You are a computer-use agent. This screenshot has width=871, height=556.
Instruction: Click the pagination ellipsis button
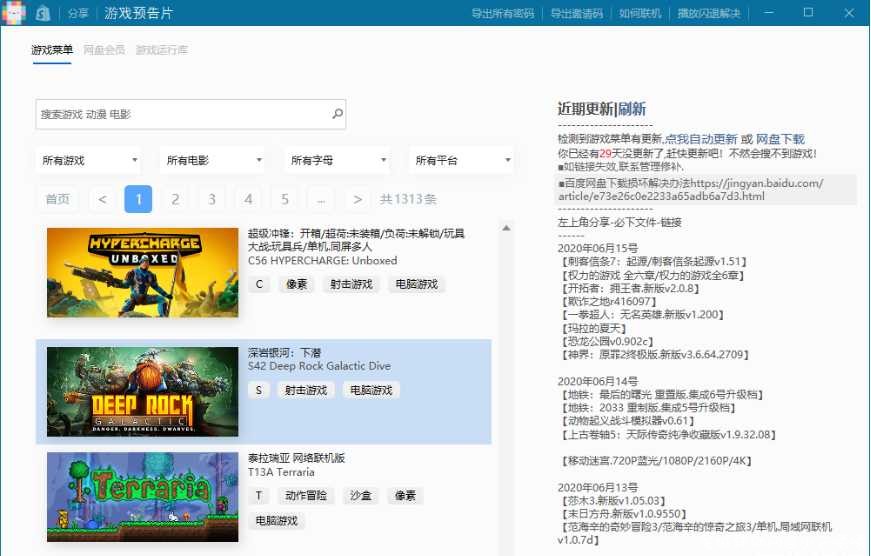(x=321, y=199)
